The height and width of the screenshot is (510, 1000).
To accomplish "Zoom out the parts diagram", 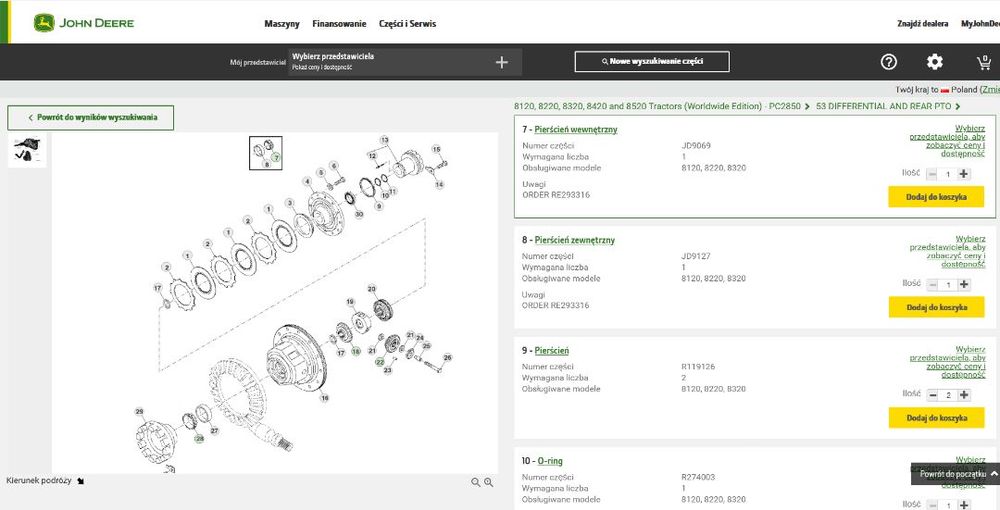I will click(x=475, y=483).
